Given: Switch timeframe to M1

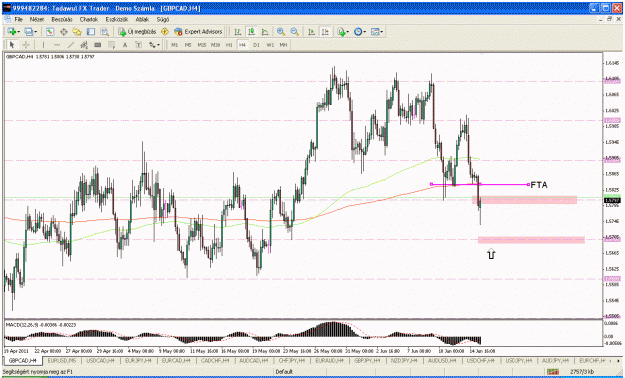Looking at the screenshot, I should coord(175,45).
